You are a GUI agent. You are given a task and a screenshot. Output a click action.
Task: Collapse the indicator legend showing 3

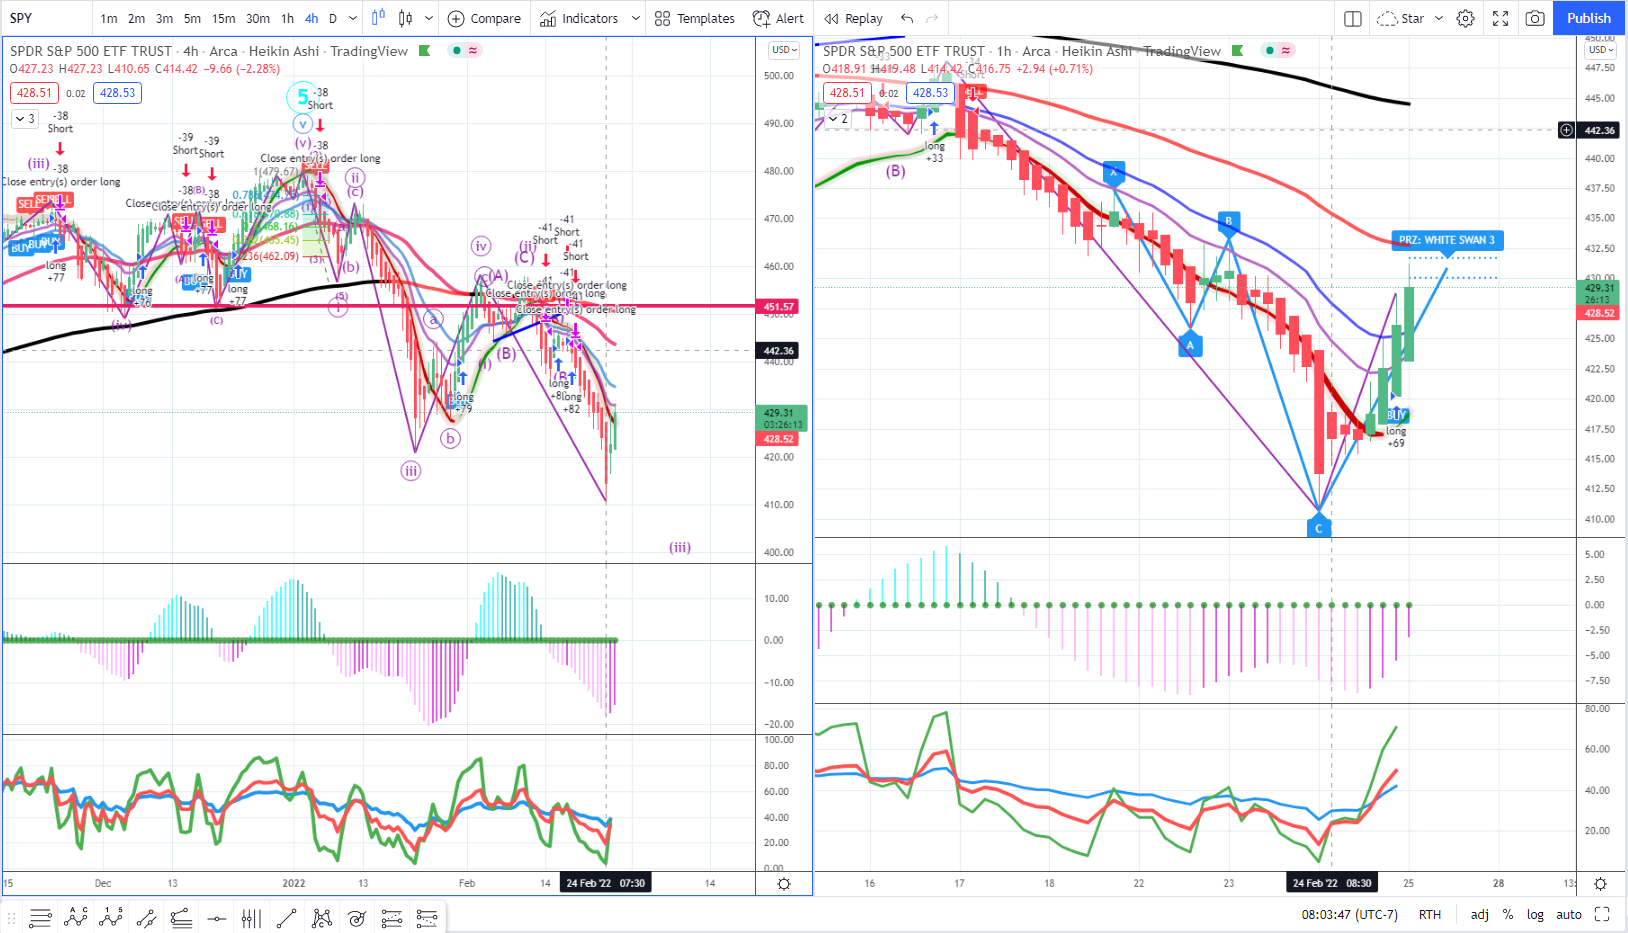[25, 118]
